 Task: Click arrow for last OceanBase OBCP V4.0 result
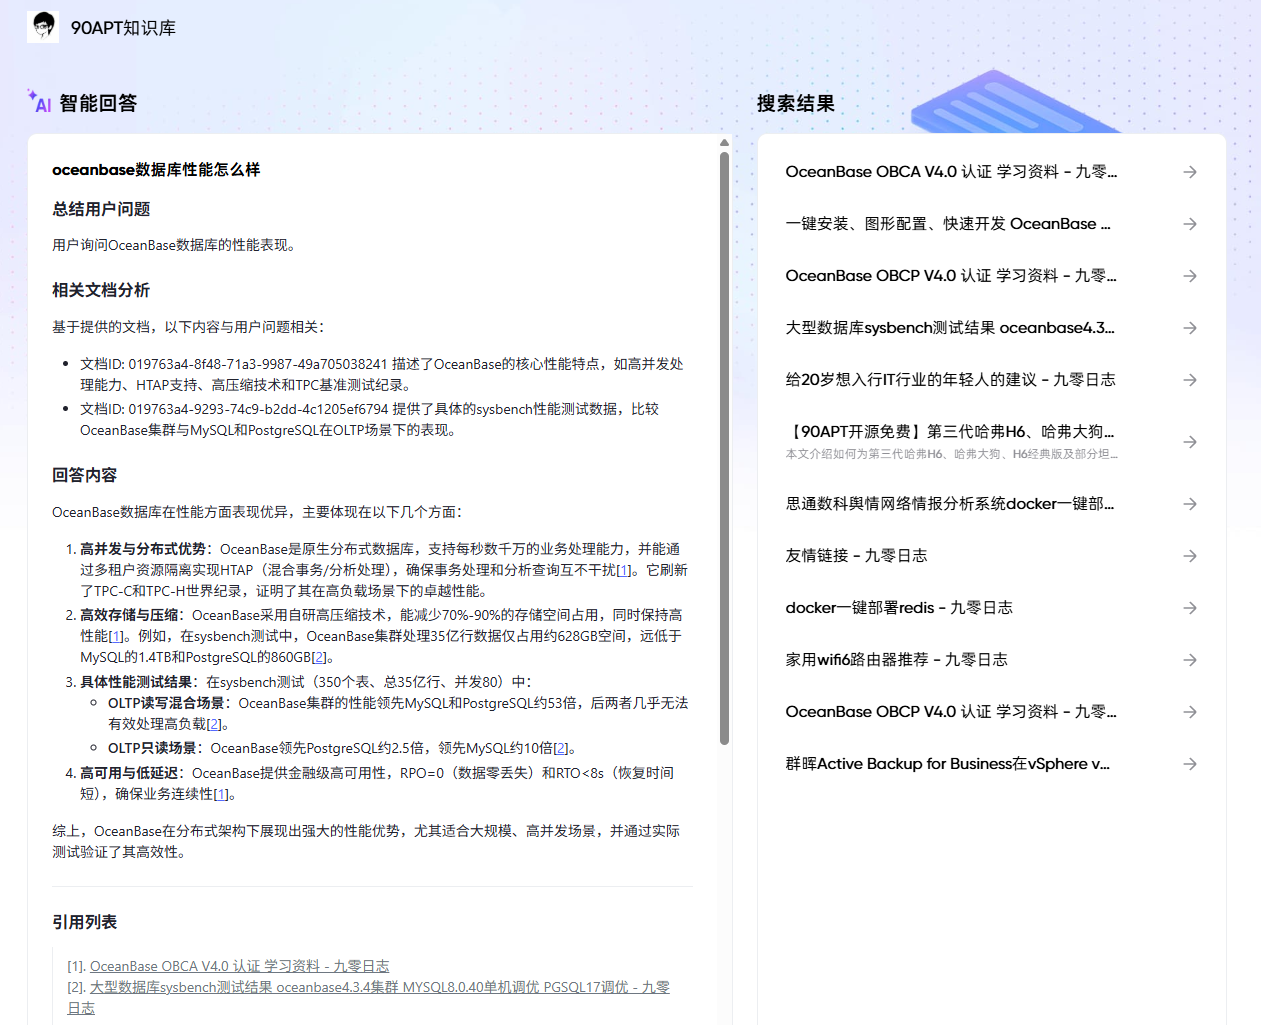(x=1190, y=712)
